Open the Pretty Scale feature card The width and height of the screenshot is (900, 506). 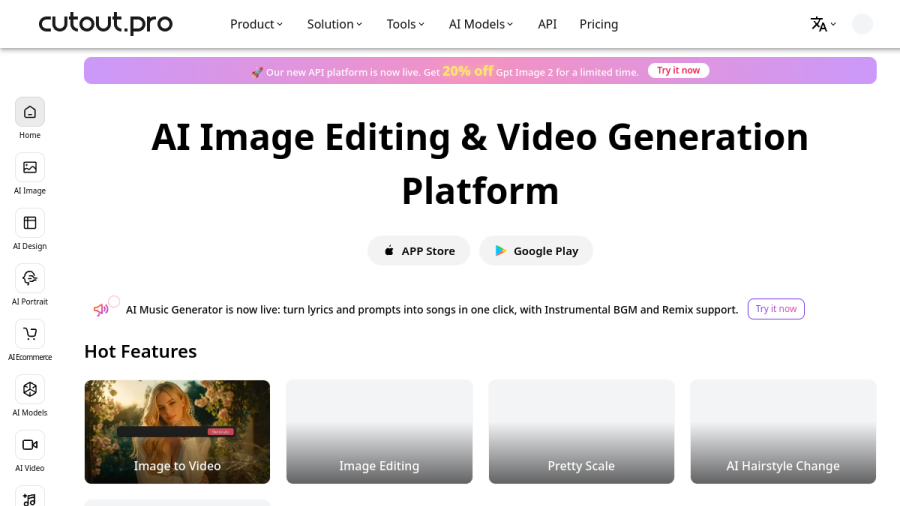tap(581, 432)
